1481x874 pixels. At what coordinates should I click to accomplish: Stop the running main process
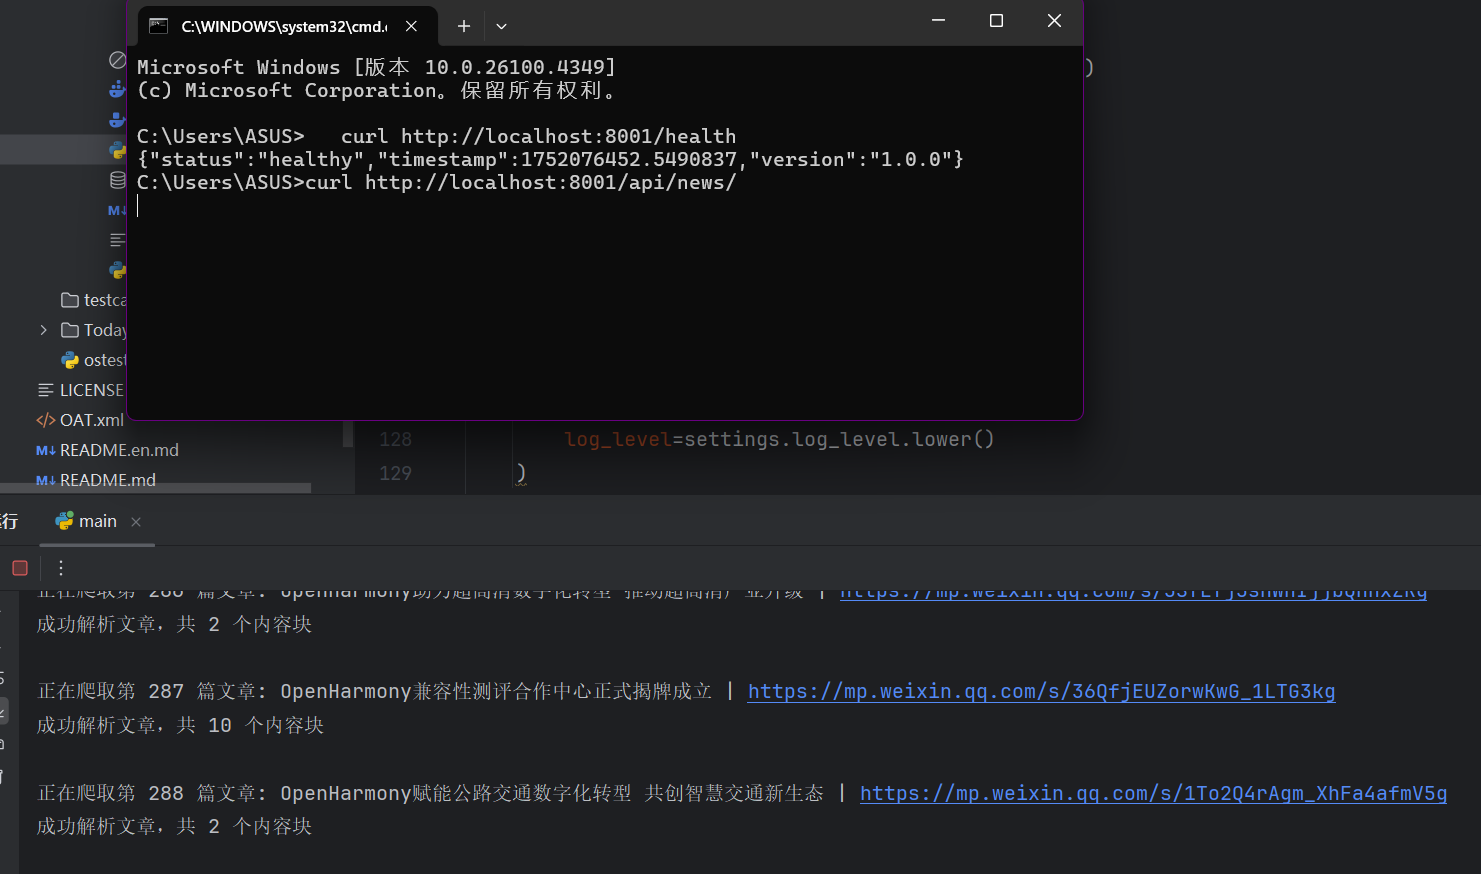[x=20, y=568]
